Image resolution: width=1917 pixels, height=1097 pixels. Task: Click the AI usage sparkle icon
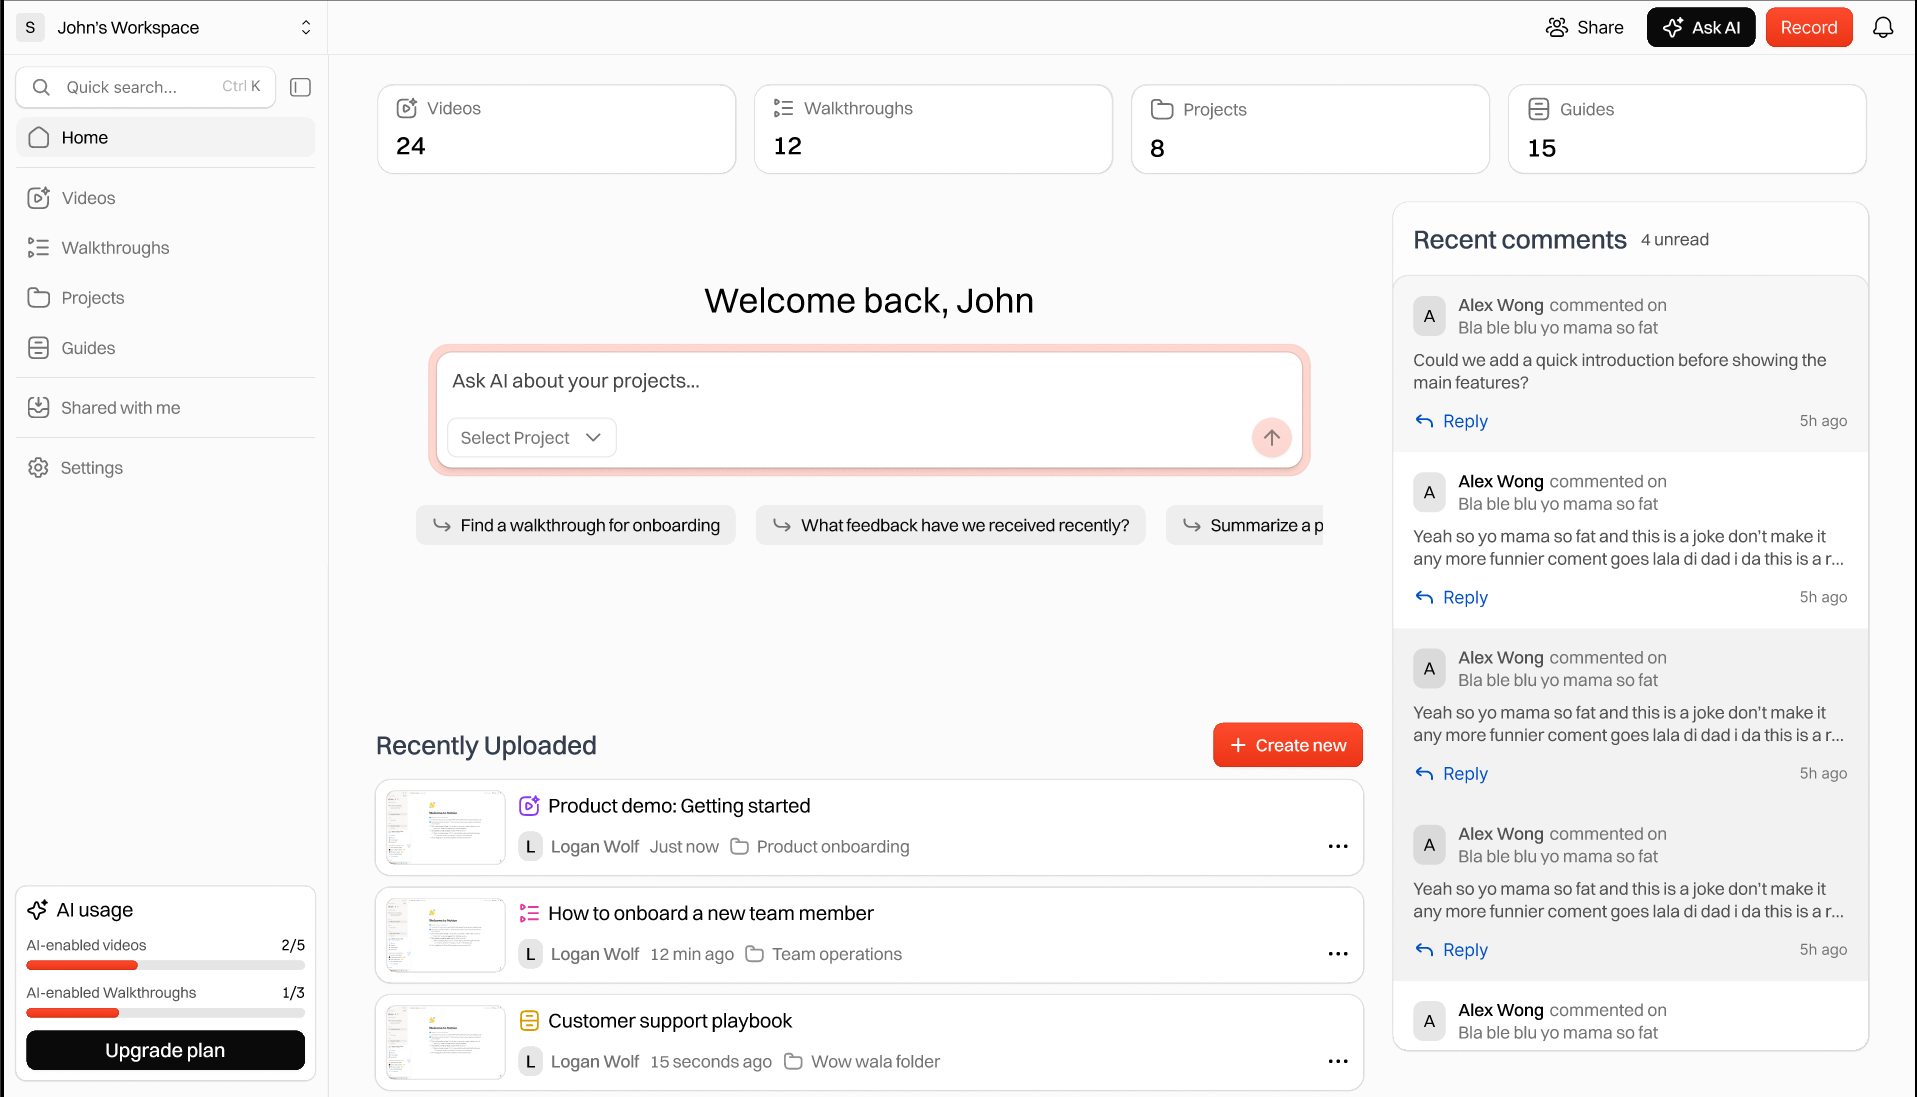pos(38,909)
